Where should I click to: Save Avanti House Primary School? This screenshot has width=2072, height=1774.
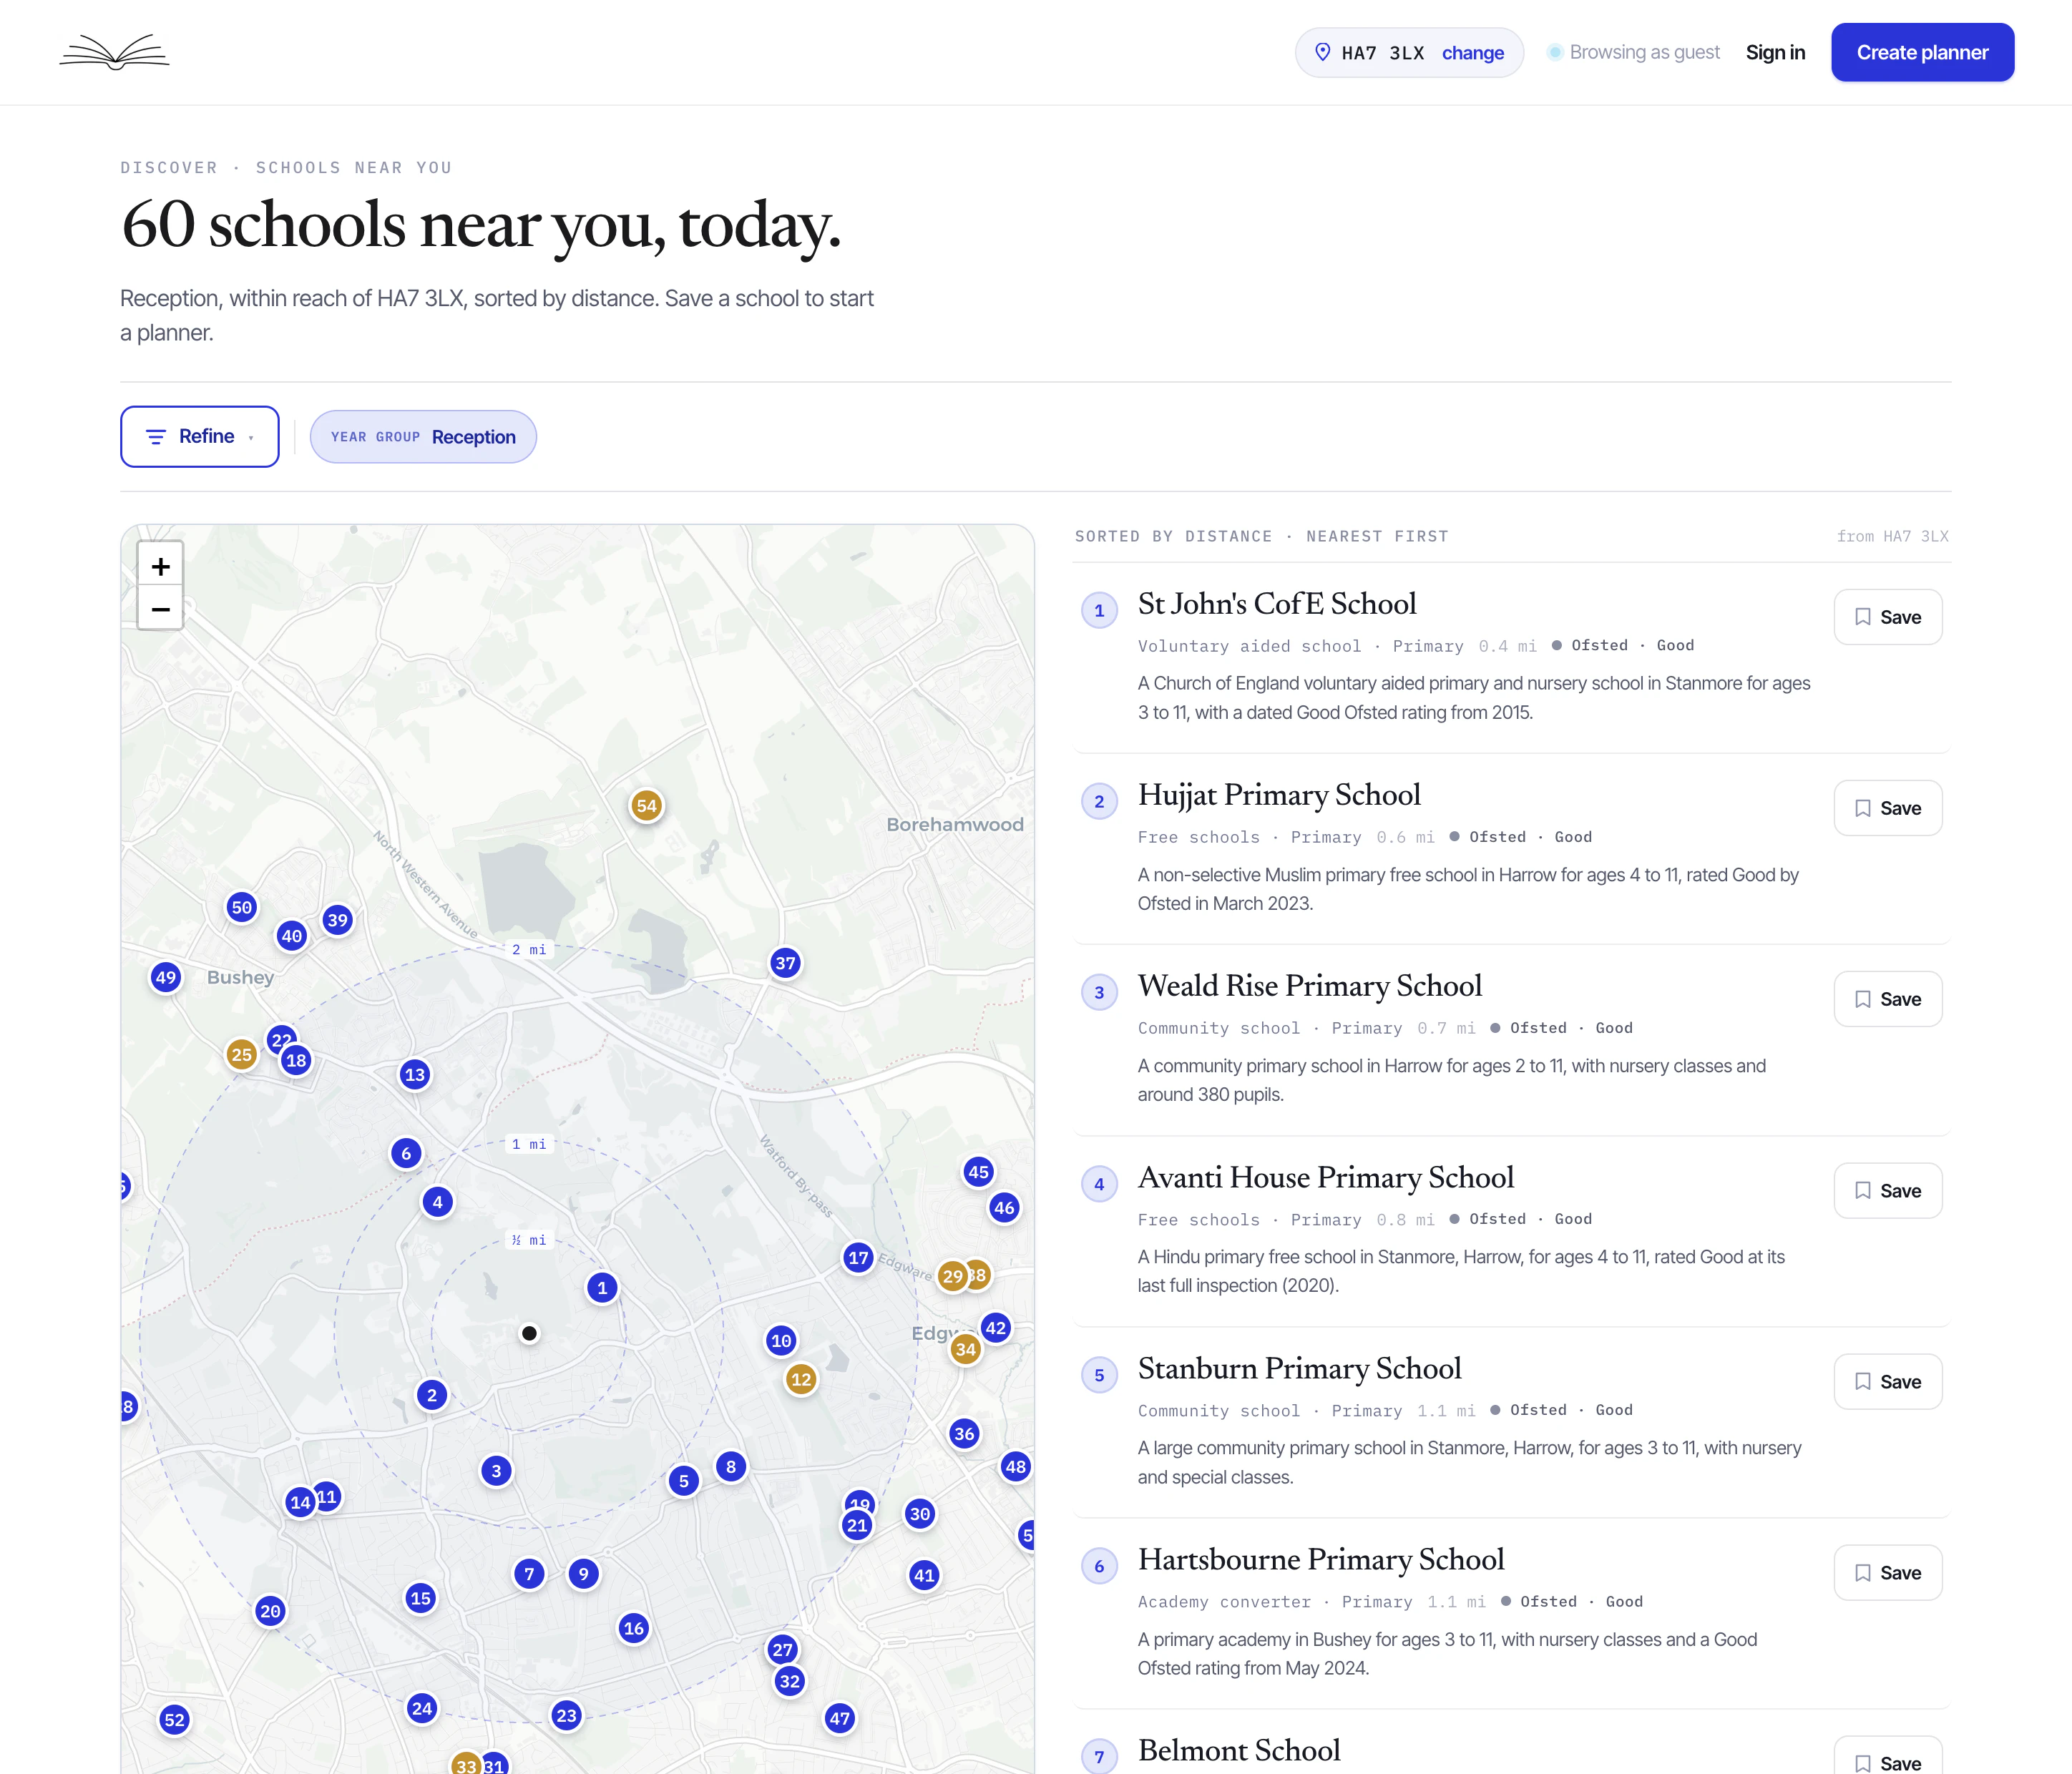(x=1888, y=1191)
